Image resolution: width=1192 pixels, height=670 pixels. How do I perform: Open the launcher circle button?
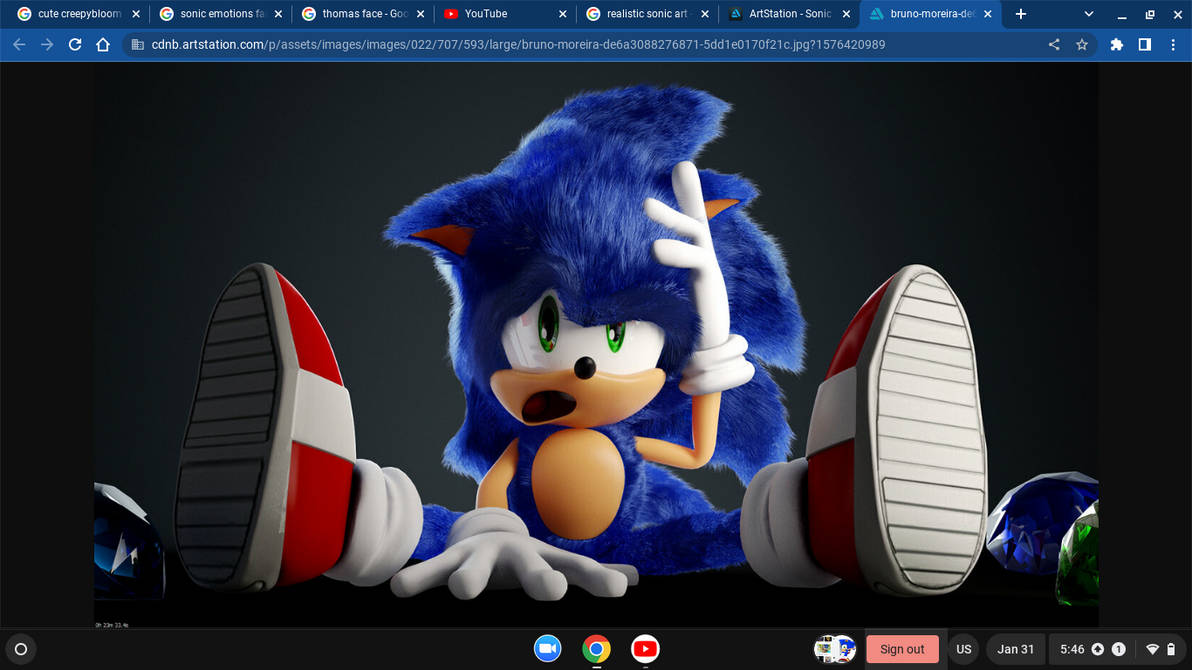tap(21, 649)
